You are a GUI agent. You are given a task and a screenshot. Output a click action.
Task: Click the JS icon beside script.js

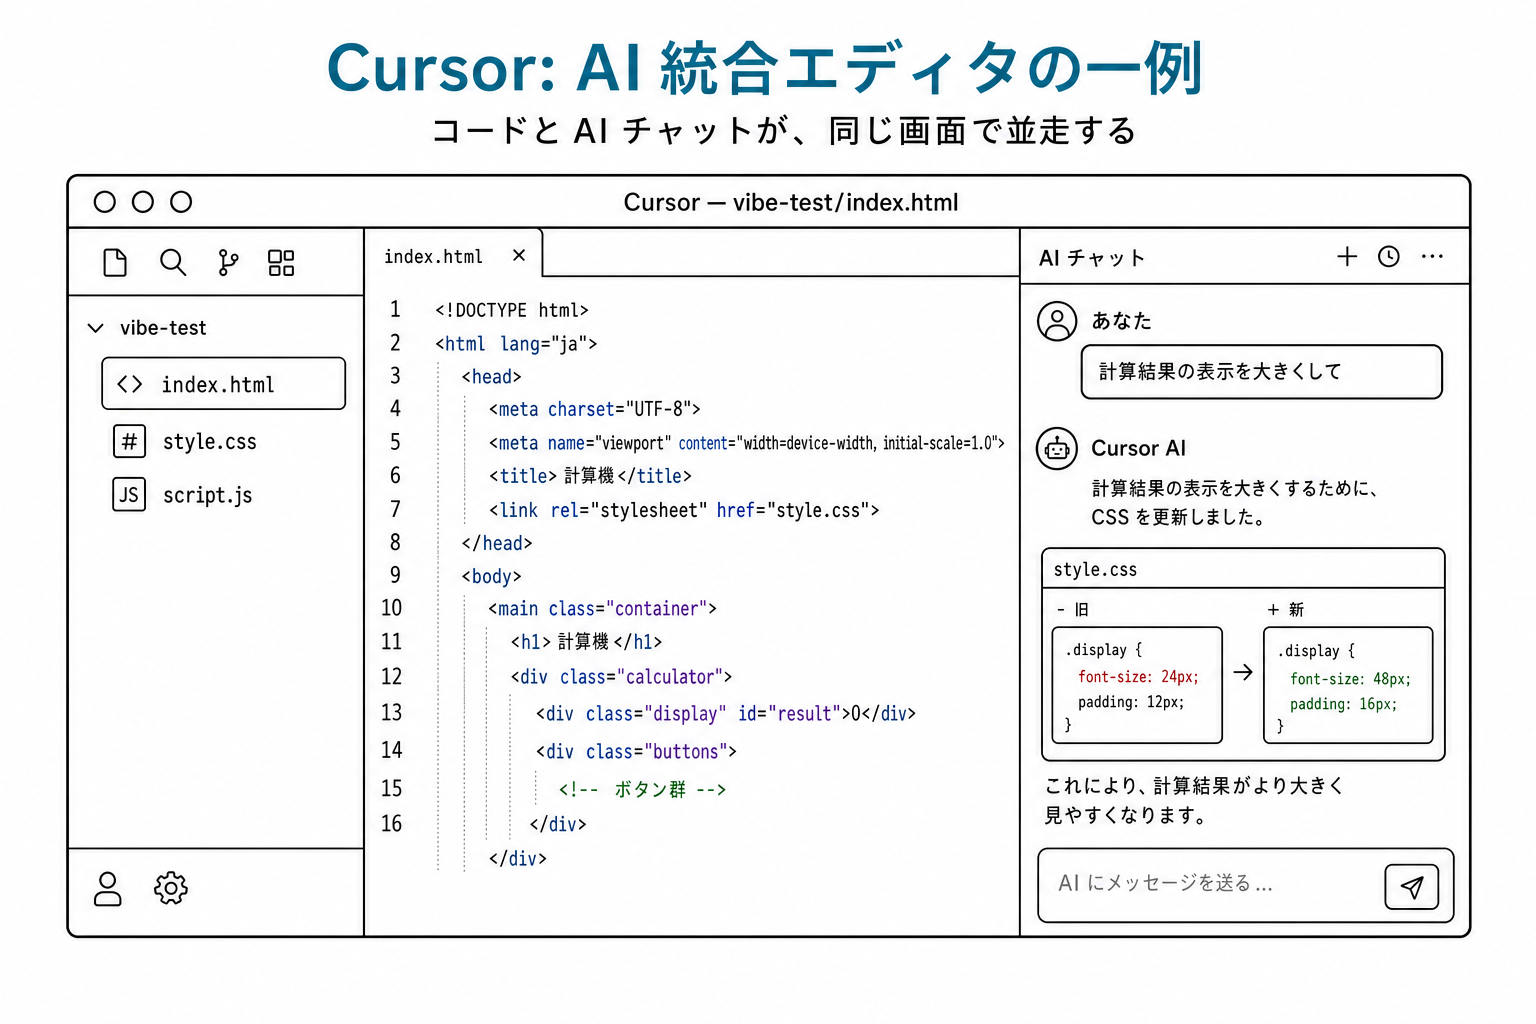(x=129, y=494)
